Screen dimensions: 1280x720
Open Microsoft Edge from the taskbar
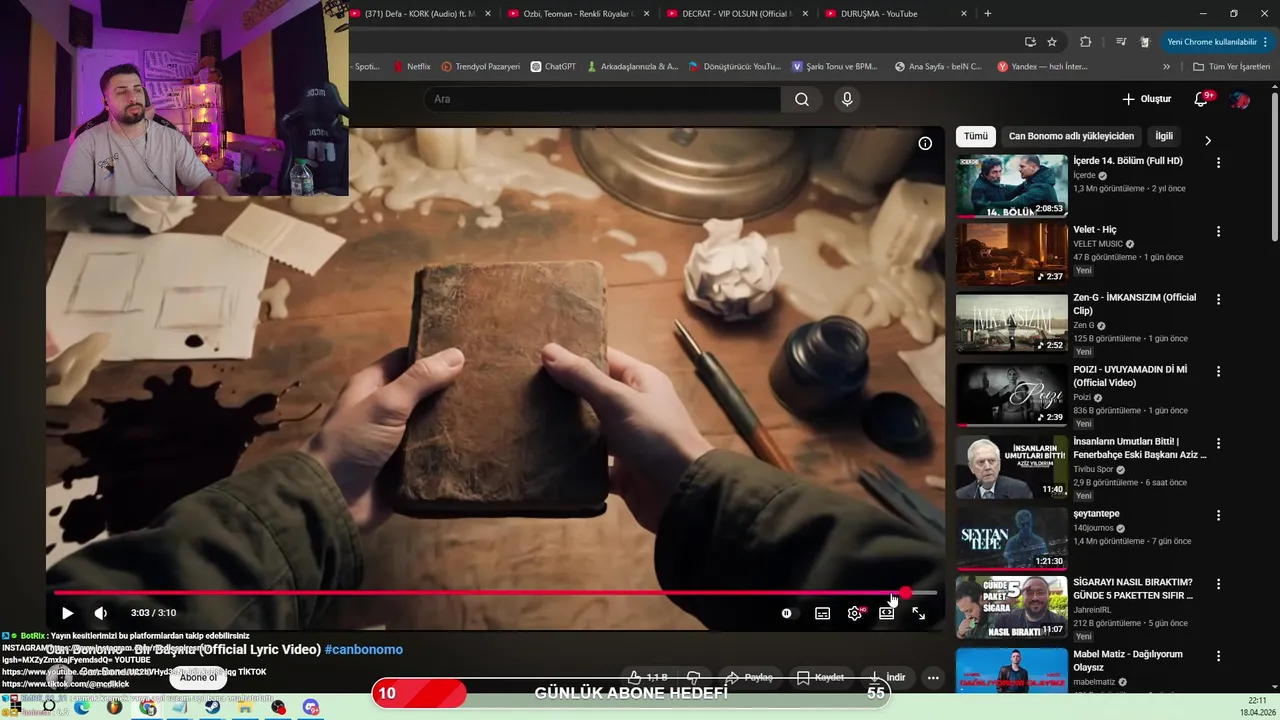pyautogui.click(x=82, y=707)
